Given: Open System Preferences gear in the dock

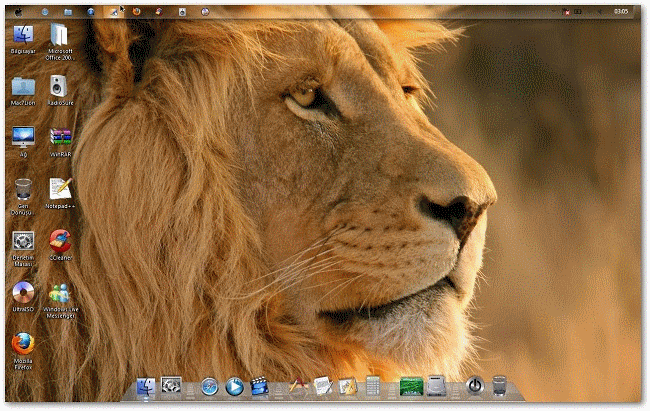Looking at the screenshot, I should [x=171, y=386].
